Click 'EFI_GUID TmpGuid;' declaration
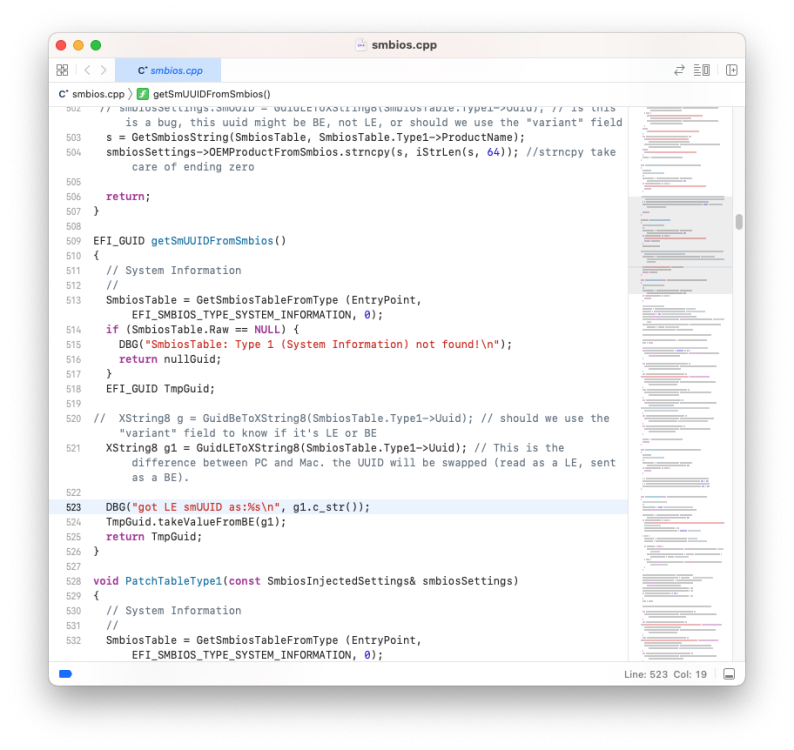The width and height of the screenshot is (794, 750). [x=161, y=389]
